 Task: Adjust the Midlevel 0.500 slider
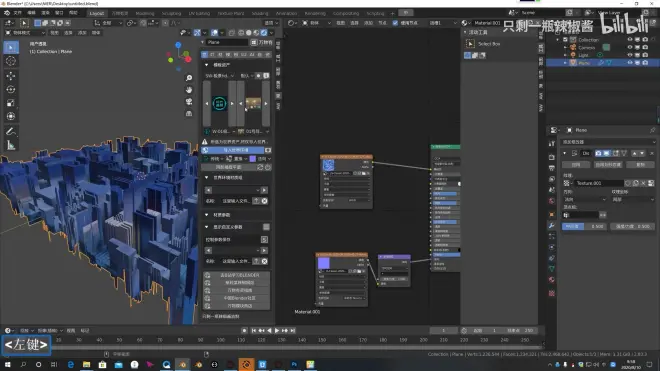(585, 226)
